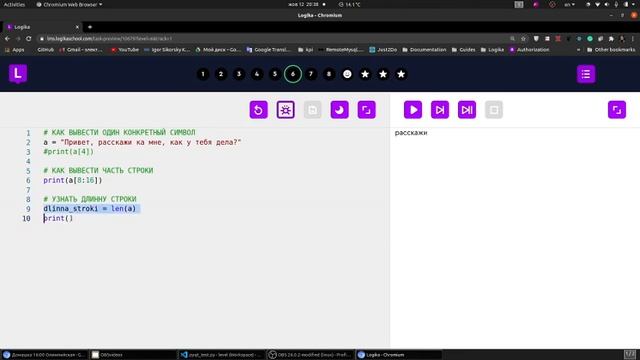Expand the Guides bookmarks folder
Screen dimensions: 640x360
(x=464, y=50)
